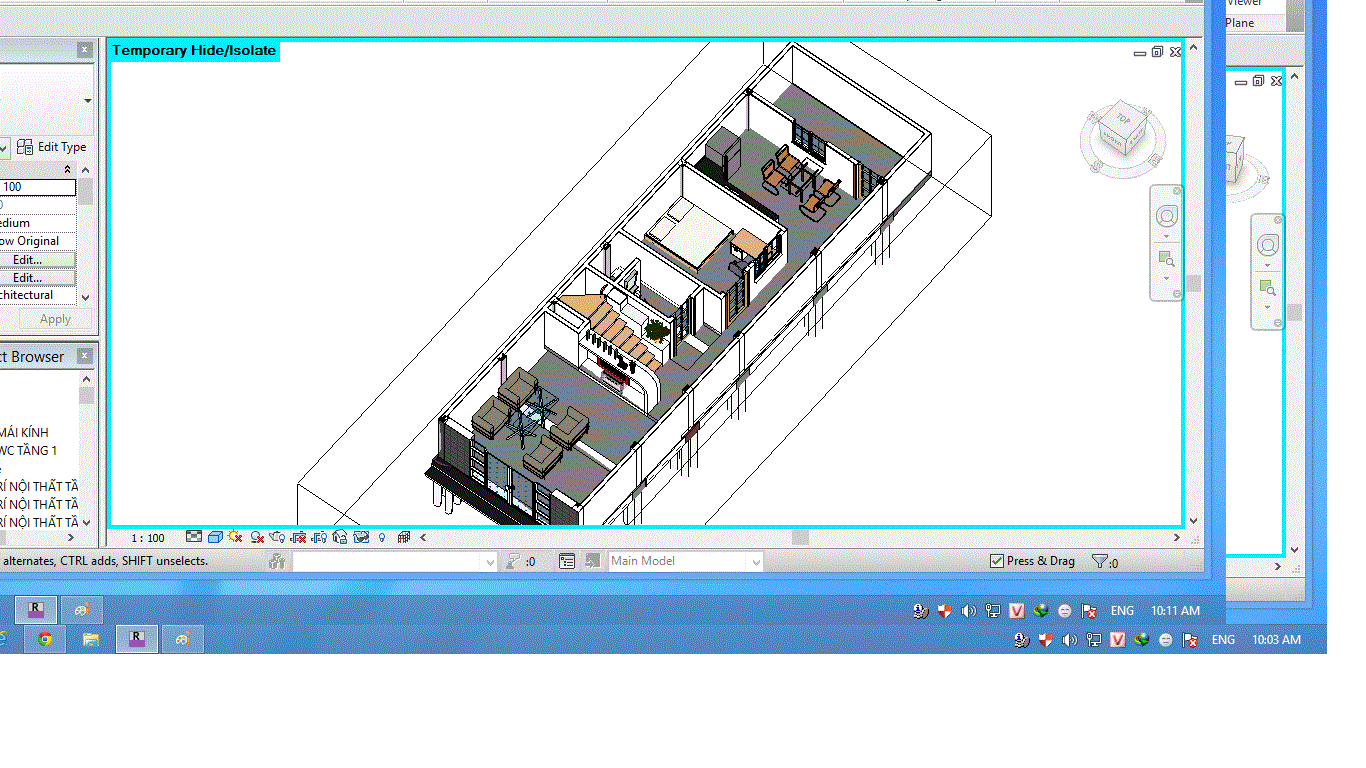
Task: Toggle Show Crop Region icon
Action: click(x=319, y=537)
